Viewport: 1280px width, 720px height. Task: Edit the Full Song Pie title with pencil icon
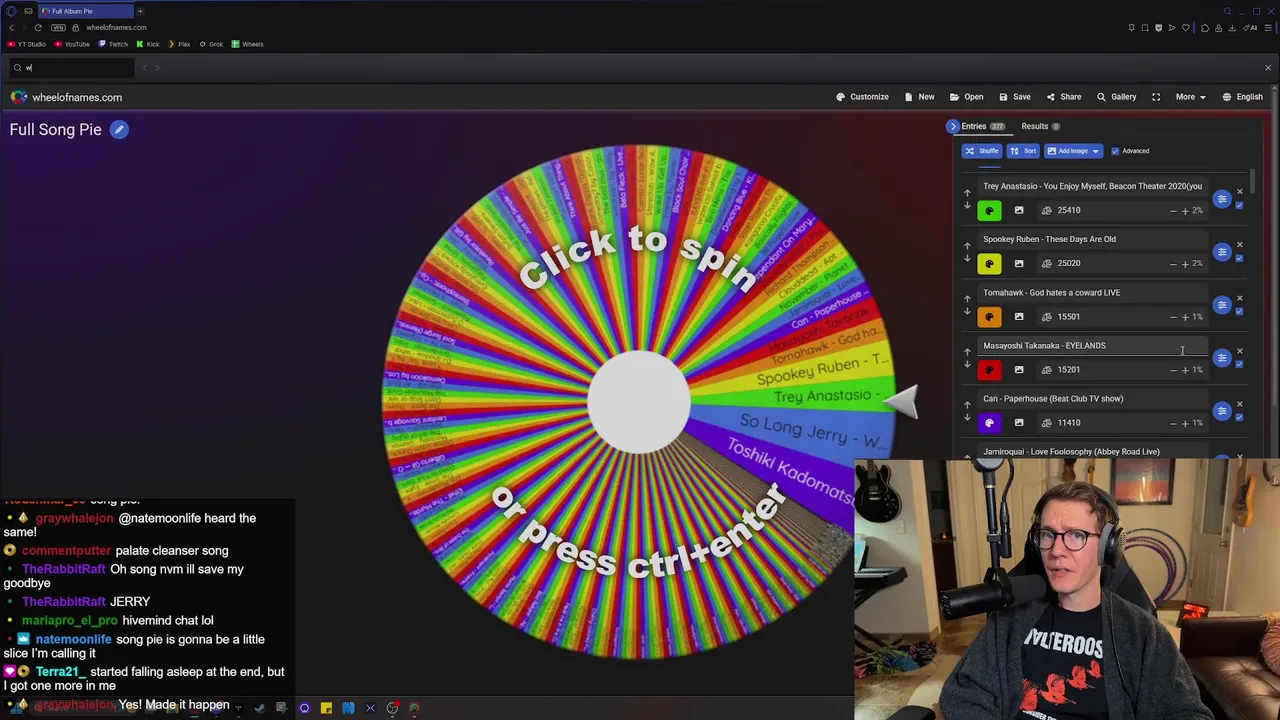(119, 130)
